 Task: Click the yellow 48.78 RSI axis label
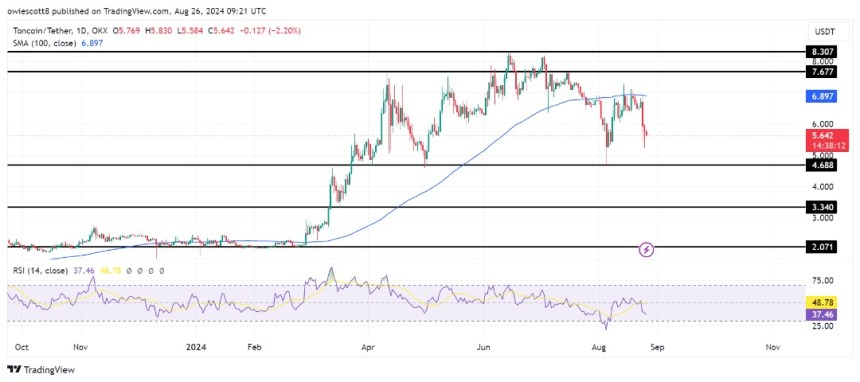click(x=821, y=302)
